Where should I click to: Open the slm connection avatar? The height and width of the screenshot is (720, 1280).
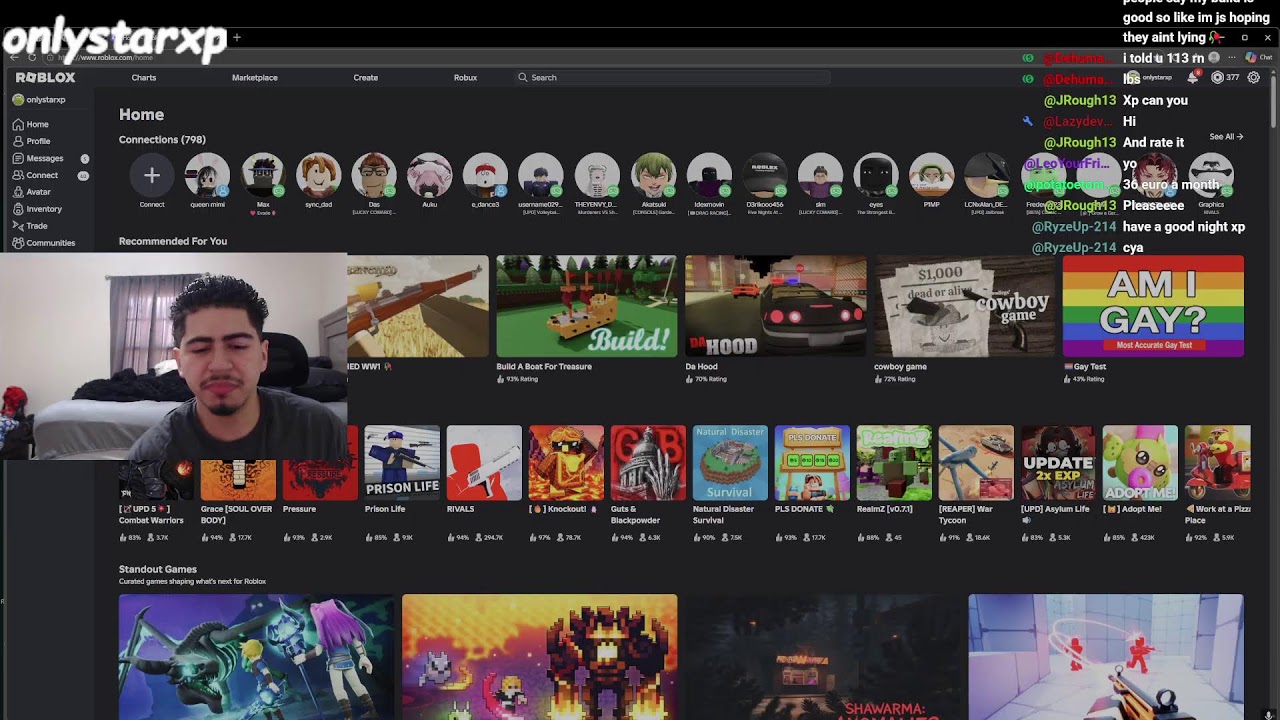pyautogui.click(x=820, y=176)
